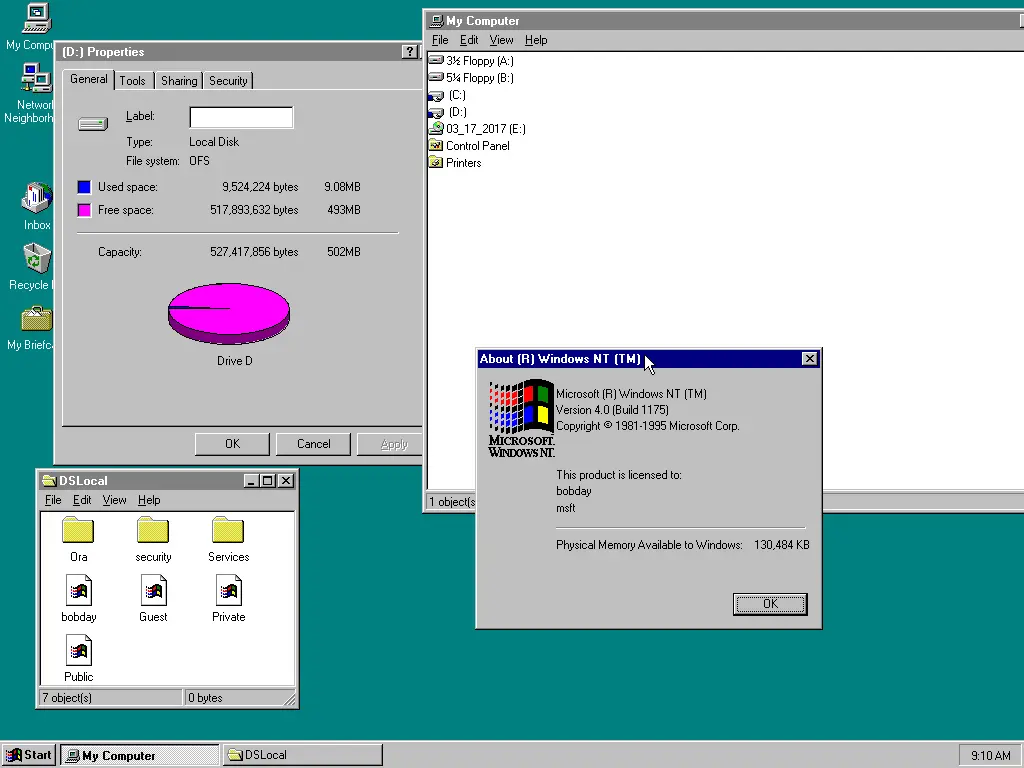
Task: Open the Start menu
Action: click(28, 755)
